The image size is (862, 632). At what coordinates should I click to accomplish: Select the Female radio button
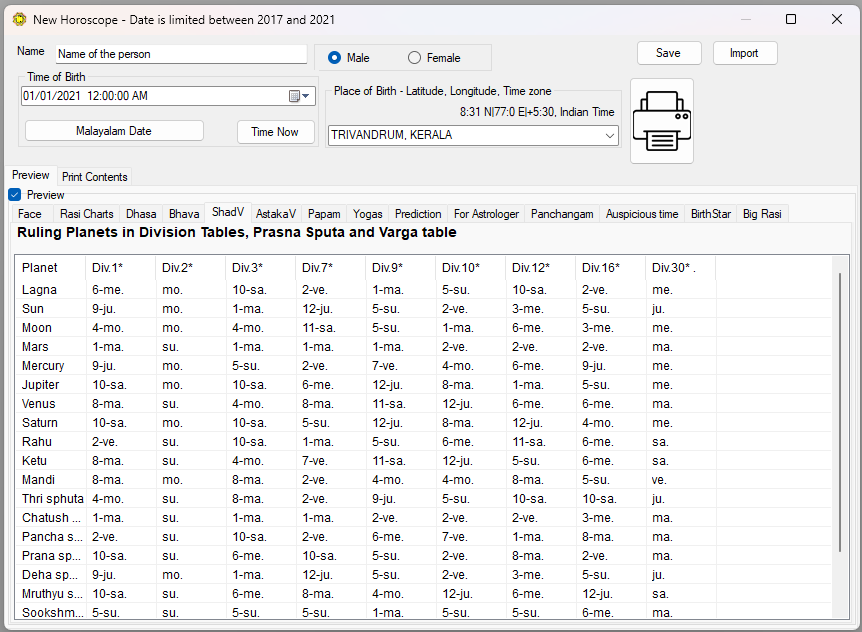click(x=415, y=58)
